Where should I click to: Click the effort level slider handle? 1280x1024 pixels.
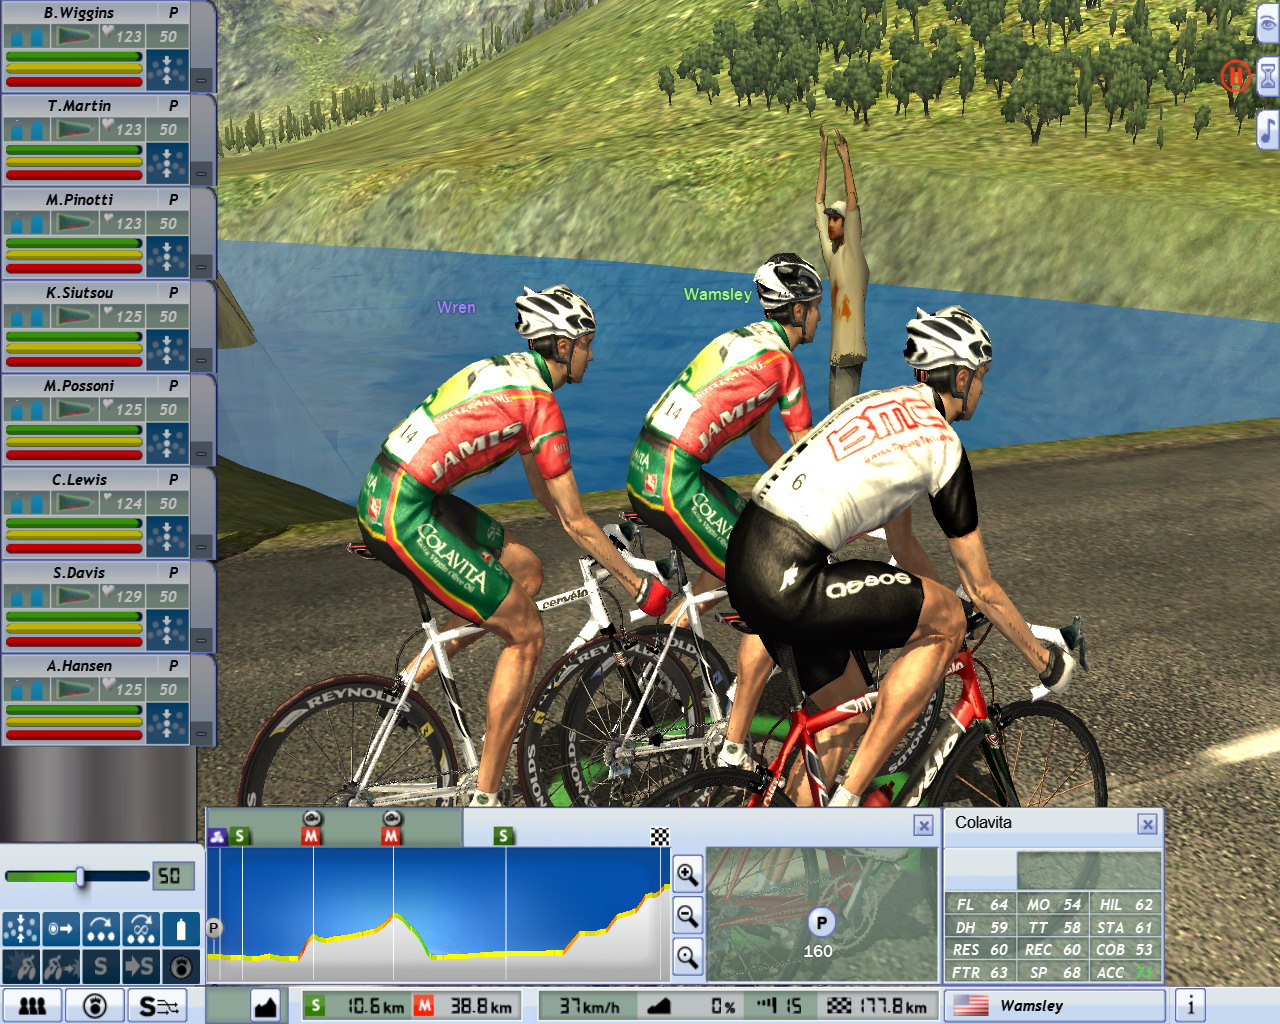[80, 877]
